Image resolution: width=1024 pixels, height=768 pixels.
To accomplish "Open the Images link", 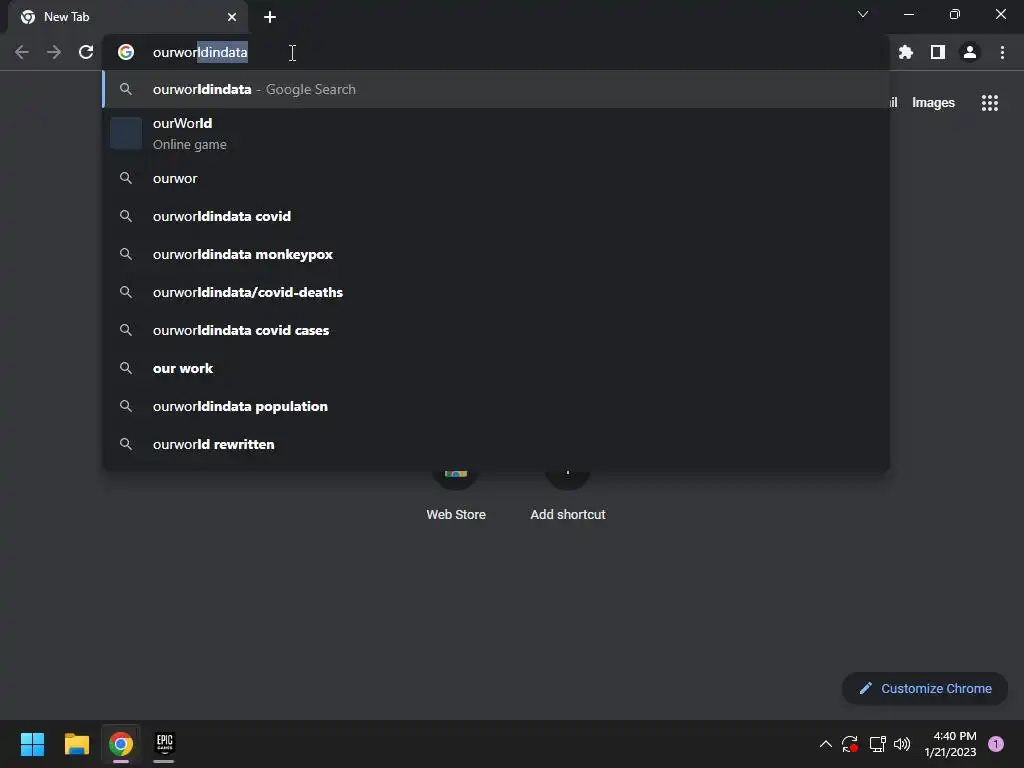I will 933,103.
